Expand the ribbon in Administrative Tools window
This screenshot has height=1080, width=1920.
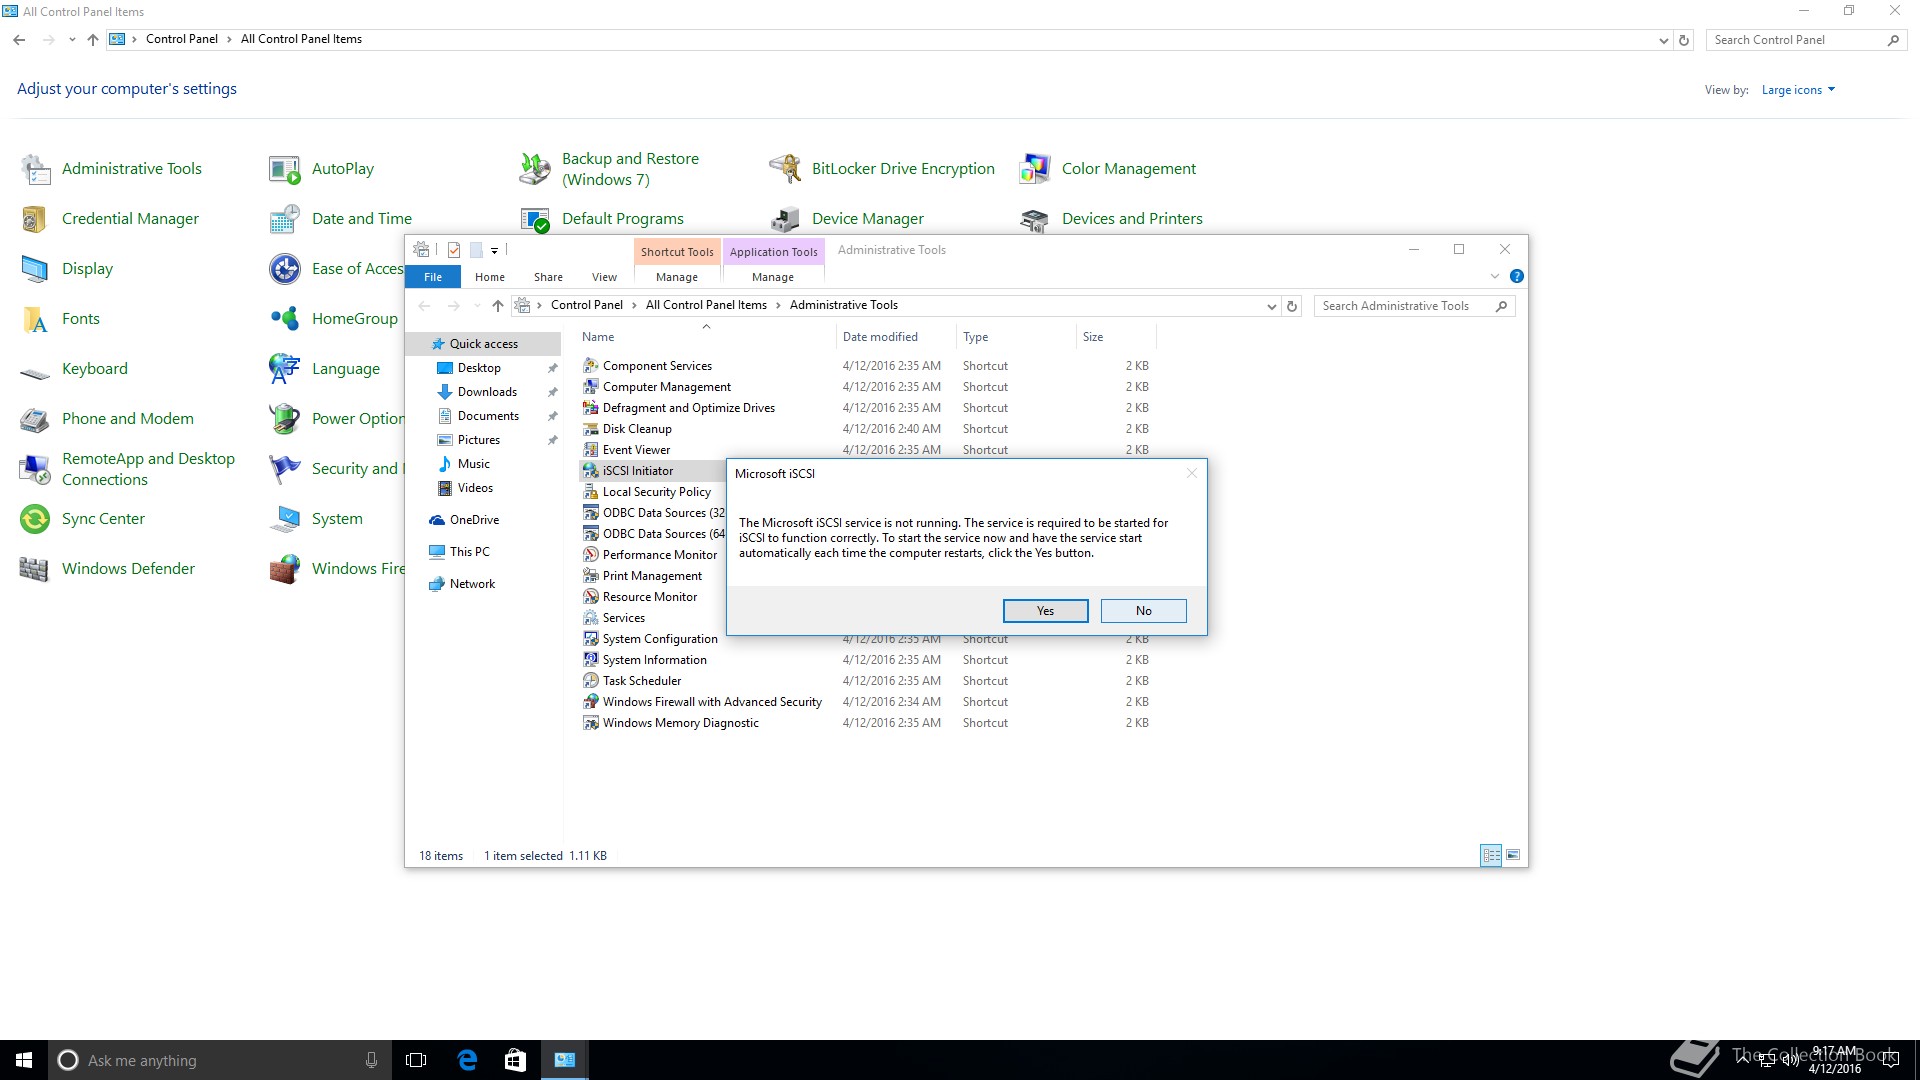pos(1495,277)
